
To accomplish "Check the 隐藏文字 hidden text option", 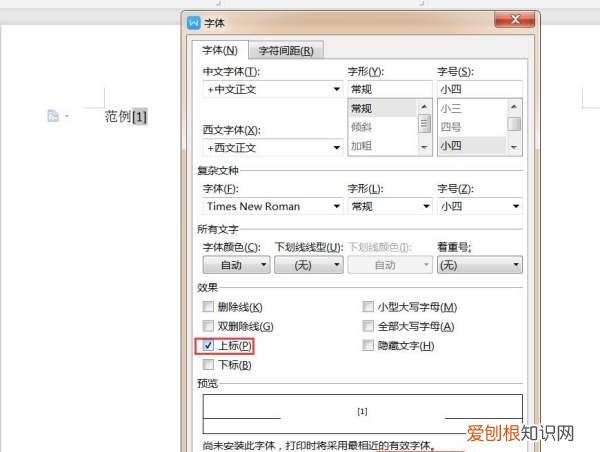I will (368, 345).
